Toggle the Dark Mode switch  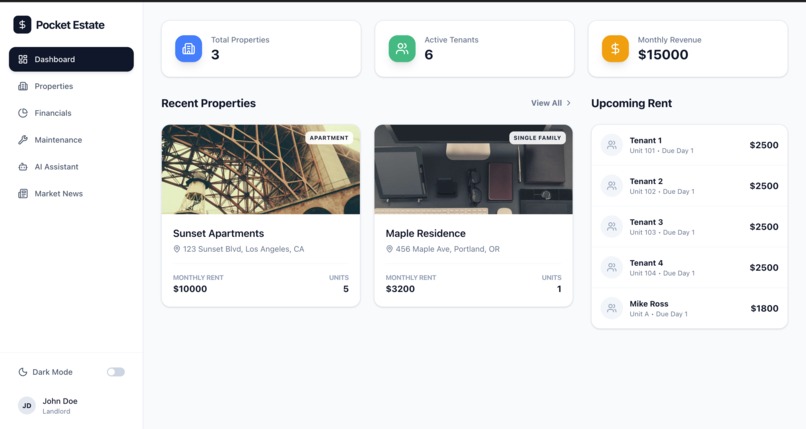point(116,372)
